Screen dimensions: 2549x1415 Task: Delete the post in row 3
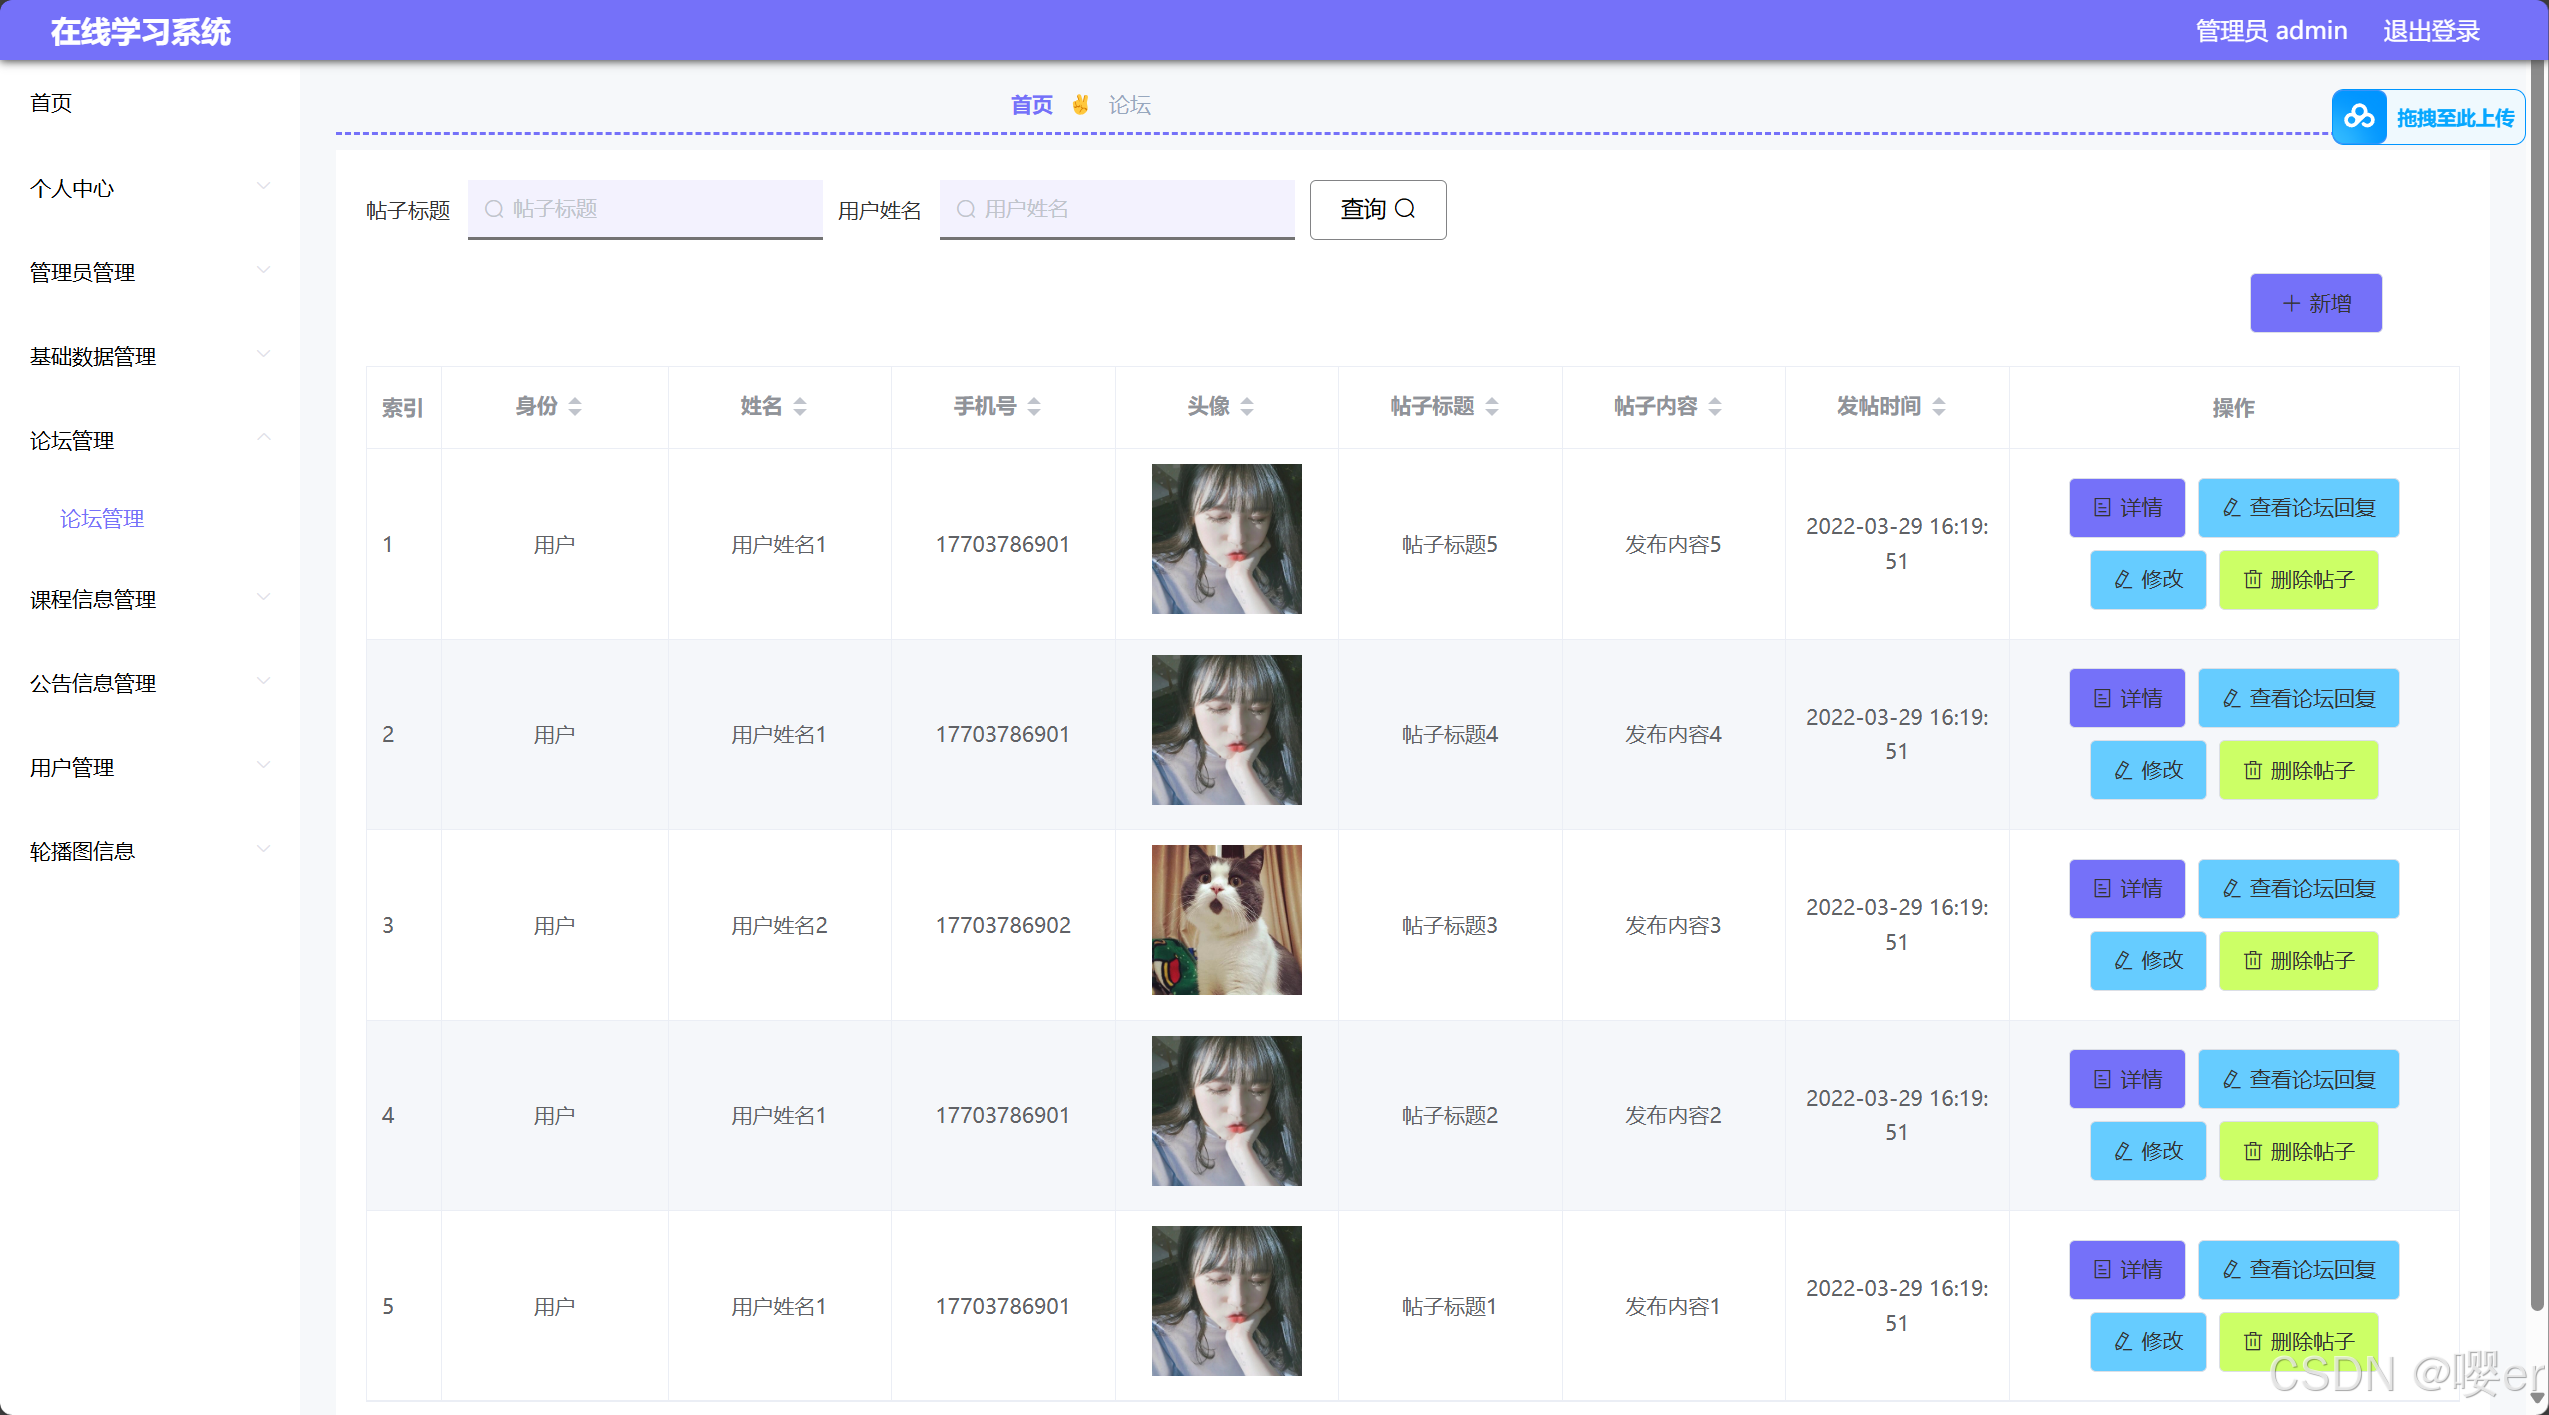click(x=2298, y=960)
